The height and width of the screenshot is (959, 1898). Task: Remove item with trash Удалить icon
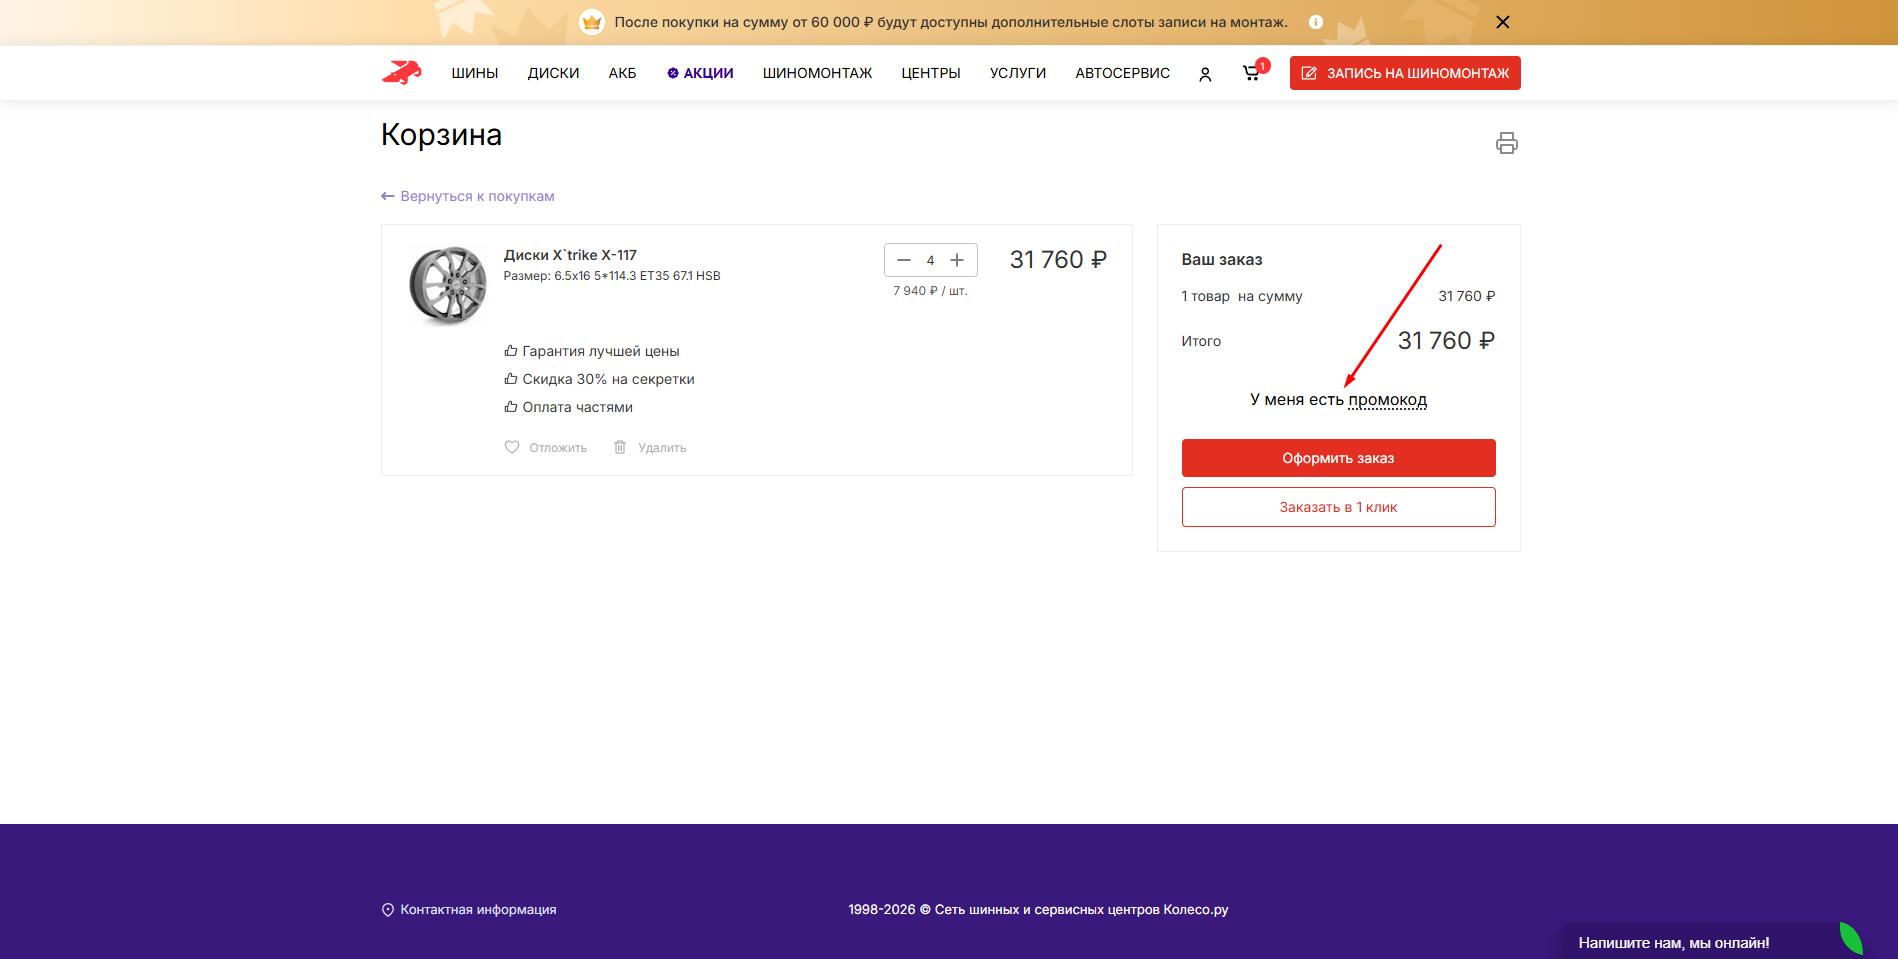pyautogui.click(x=620, y=447)
